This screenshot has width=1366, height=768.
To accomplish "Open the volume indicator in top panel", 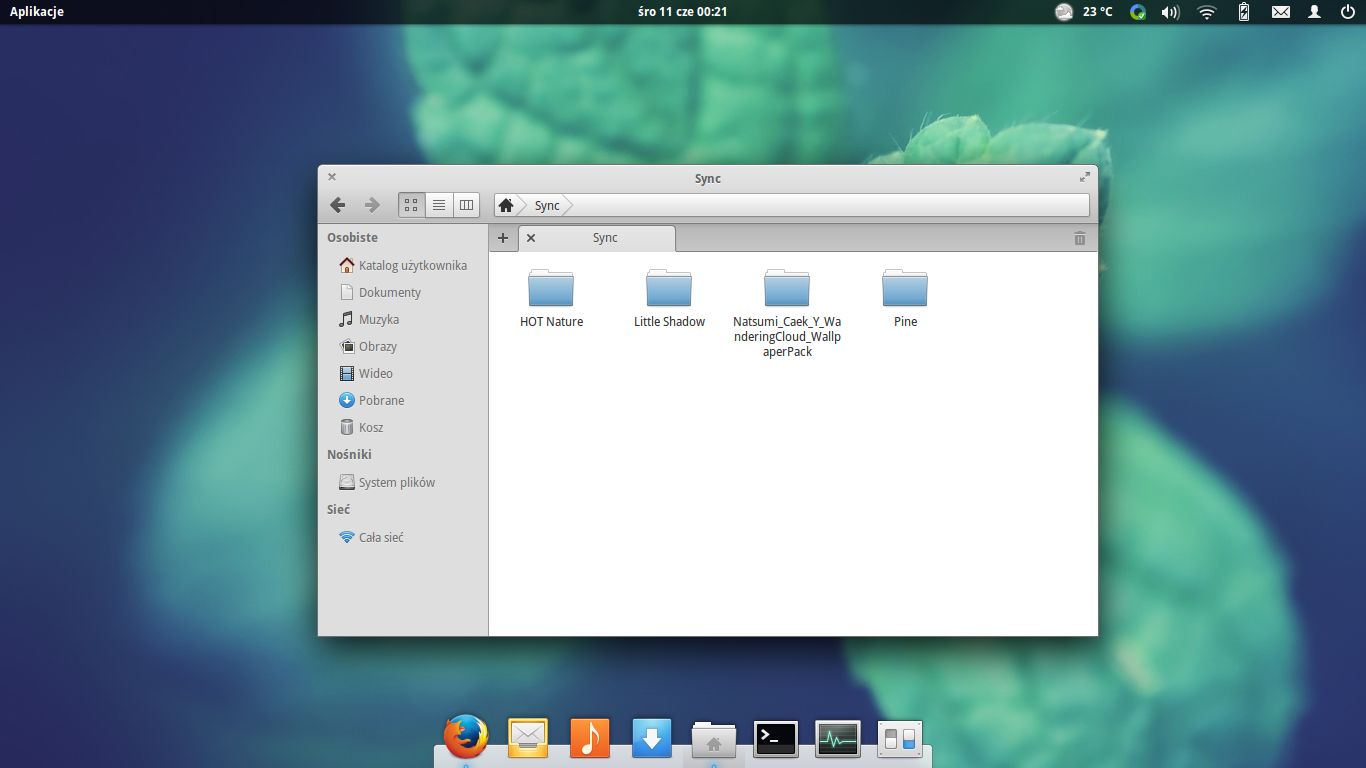I will pyautogui.click(x=1170, y=12).
